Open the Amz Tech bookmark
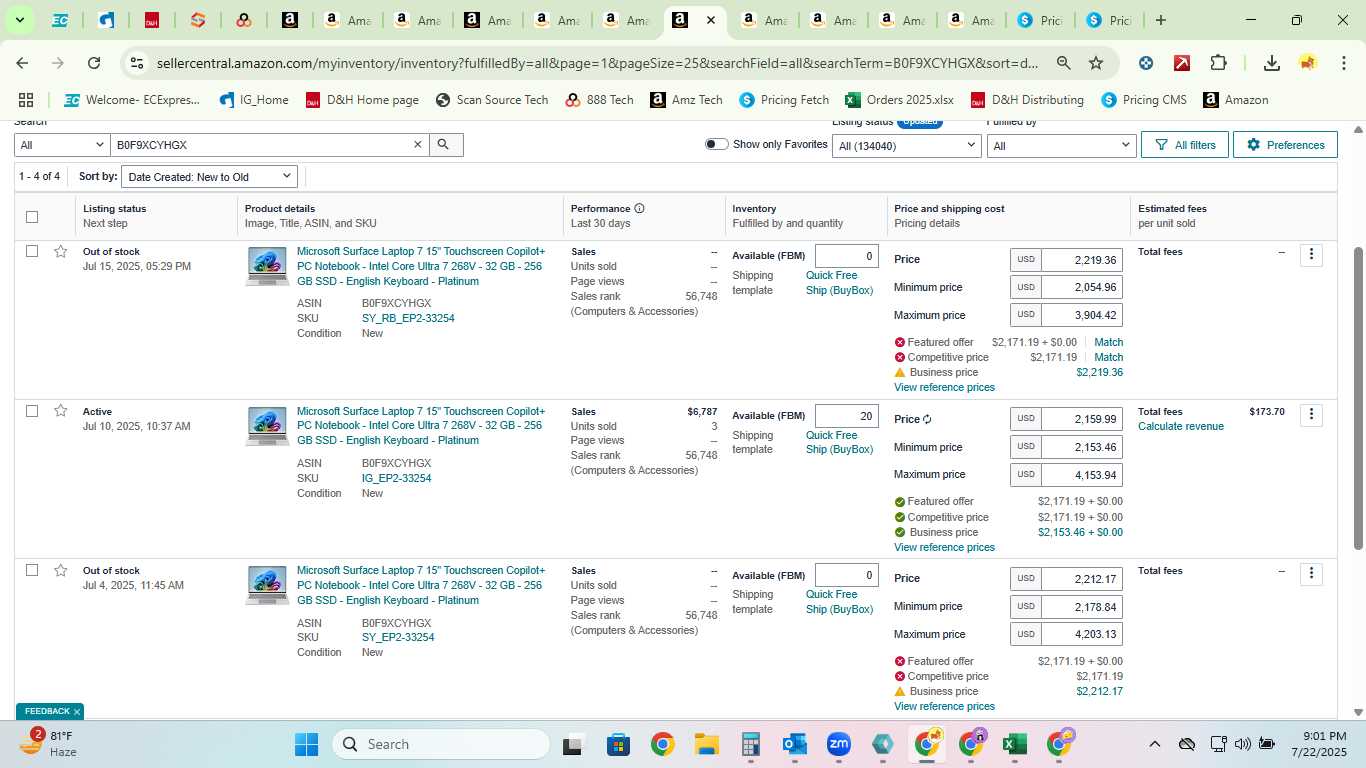 click(x=686, y=100)
